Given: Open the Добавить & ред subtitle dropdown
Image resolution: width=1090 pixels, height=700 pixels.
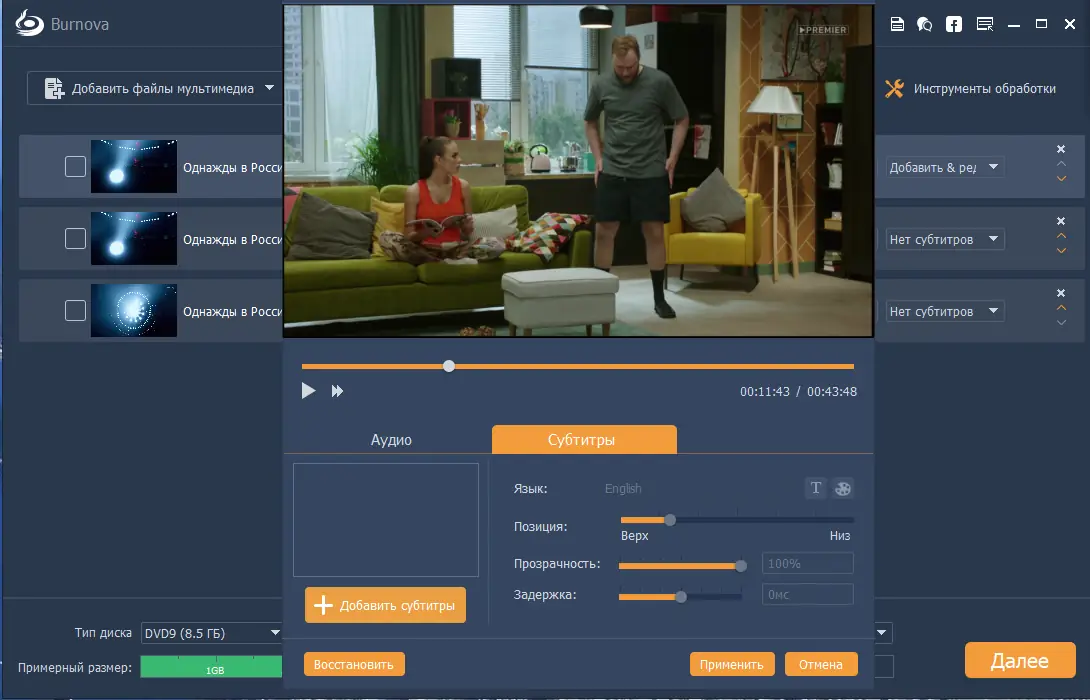Looking at the screenshot, I should [945, 167].
